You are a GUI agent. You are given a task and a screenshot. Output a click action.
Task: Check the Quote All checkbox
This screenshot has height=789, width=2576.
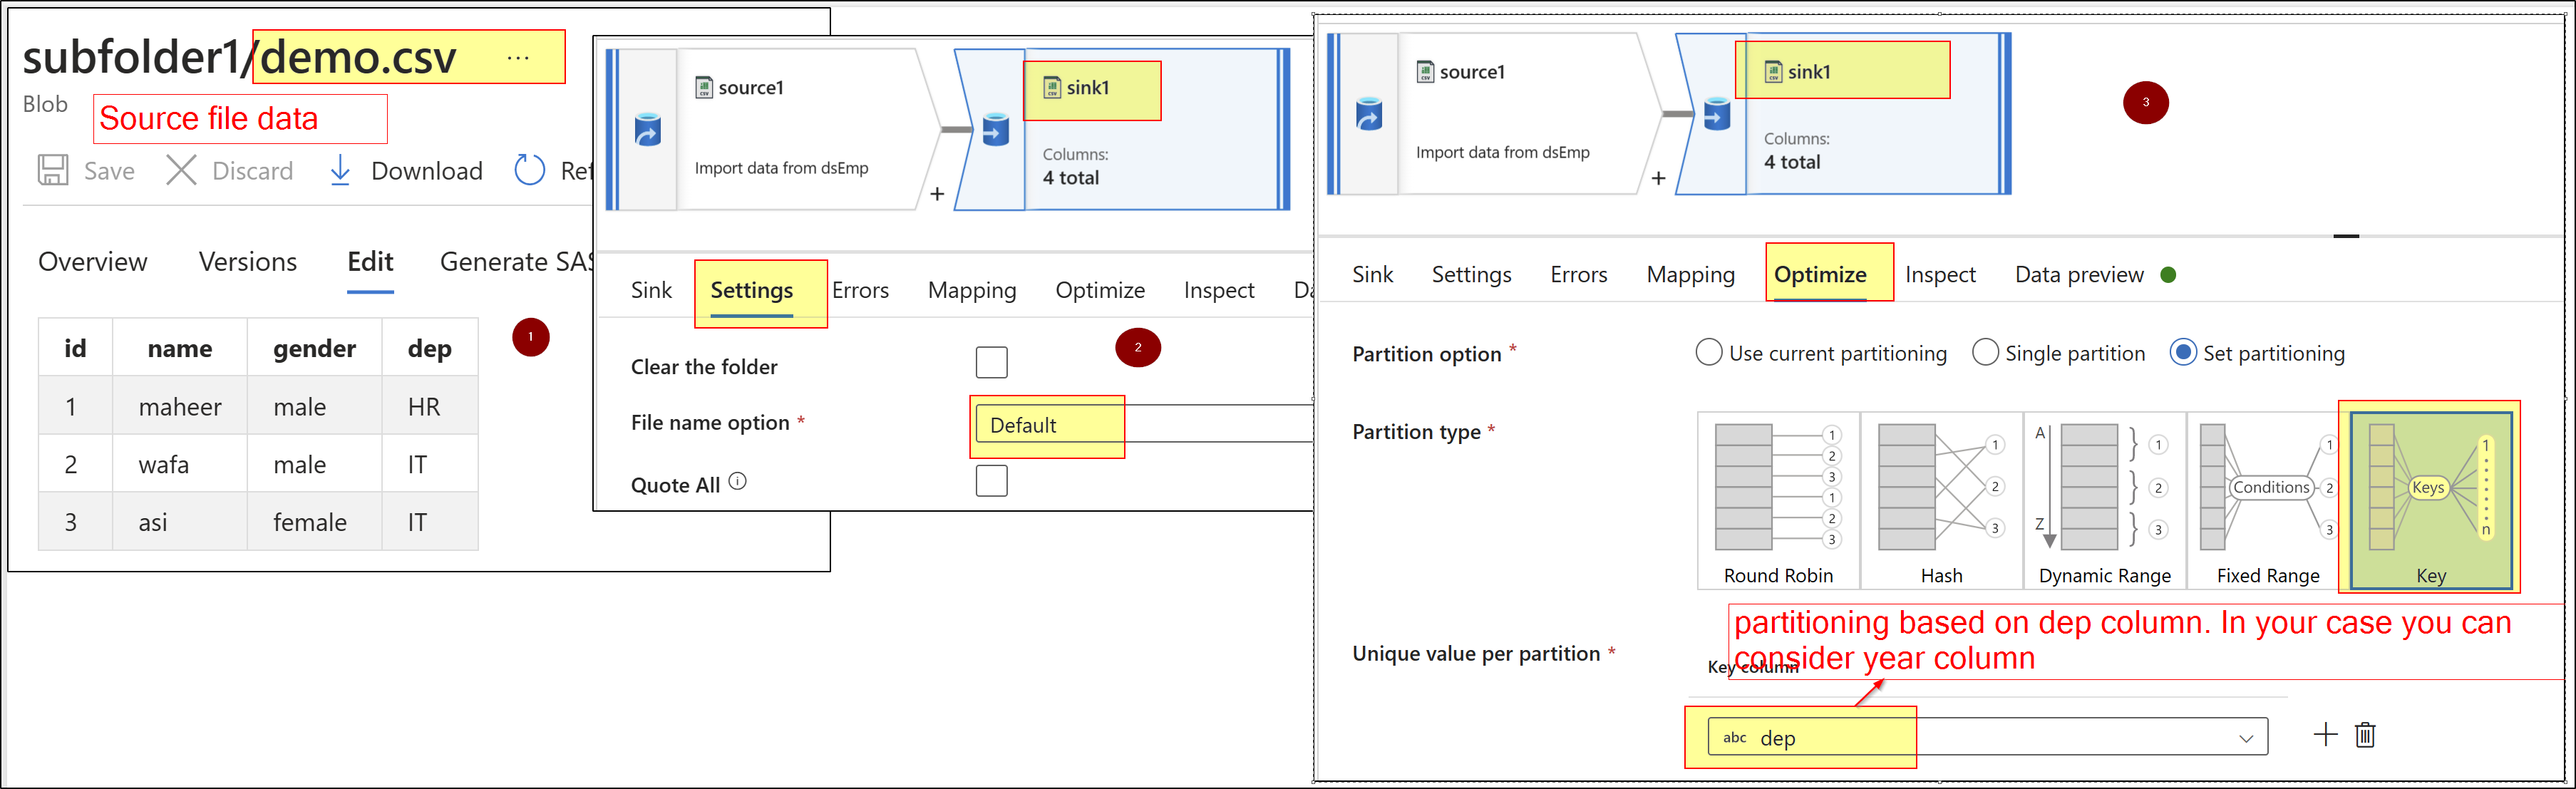[991, 481]
